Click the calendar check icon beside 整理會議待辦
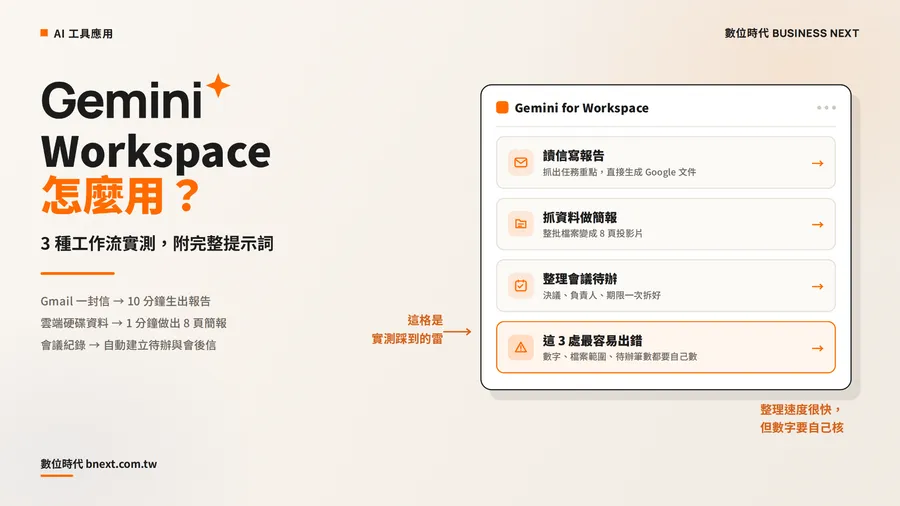The image size is (900, 506). coord(521,286)
